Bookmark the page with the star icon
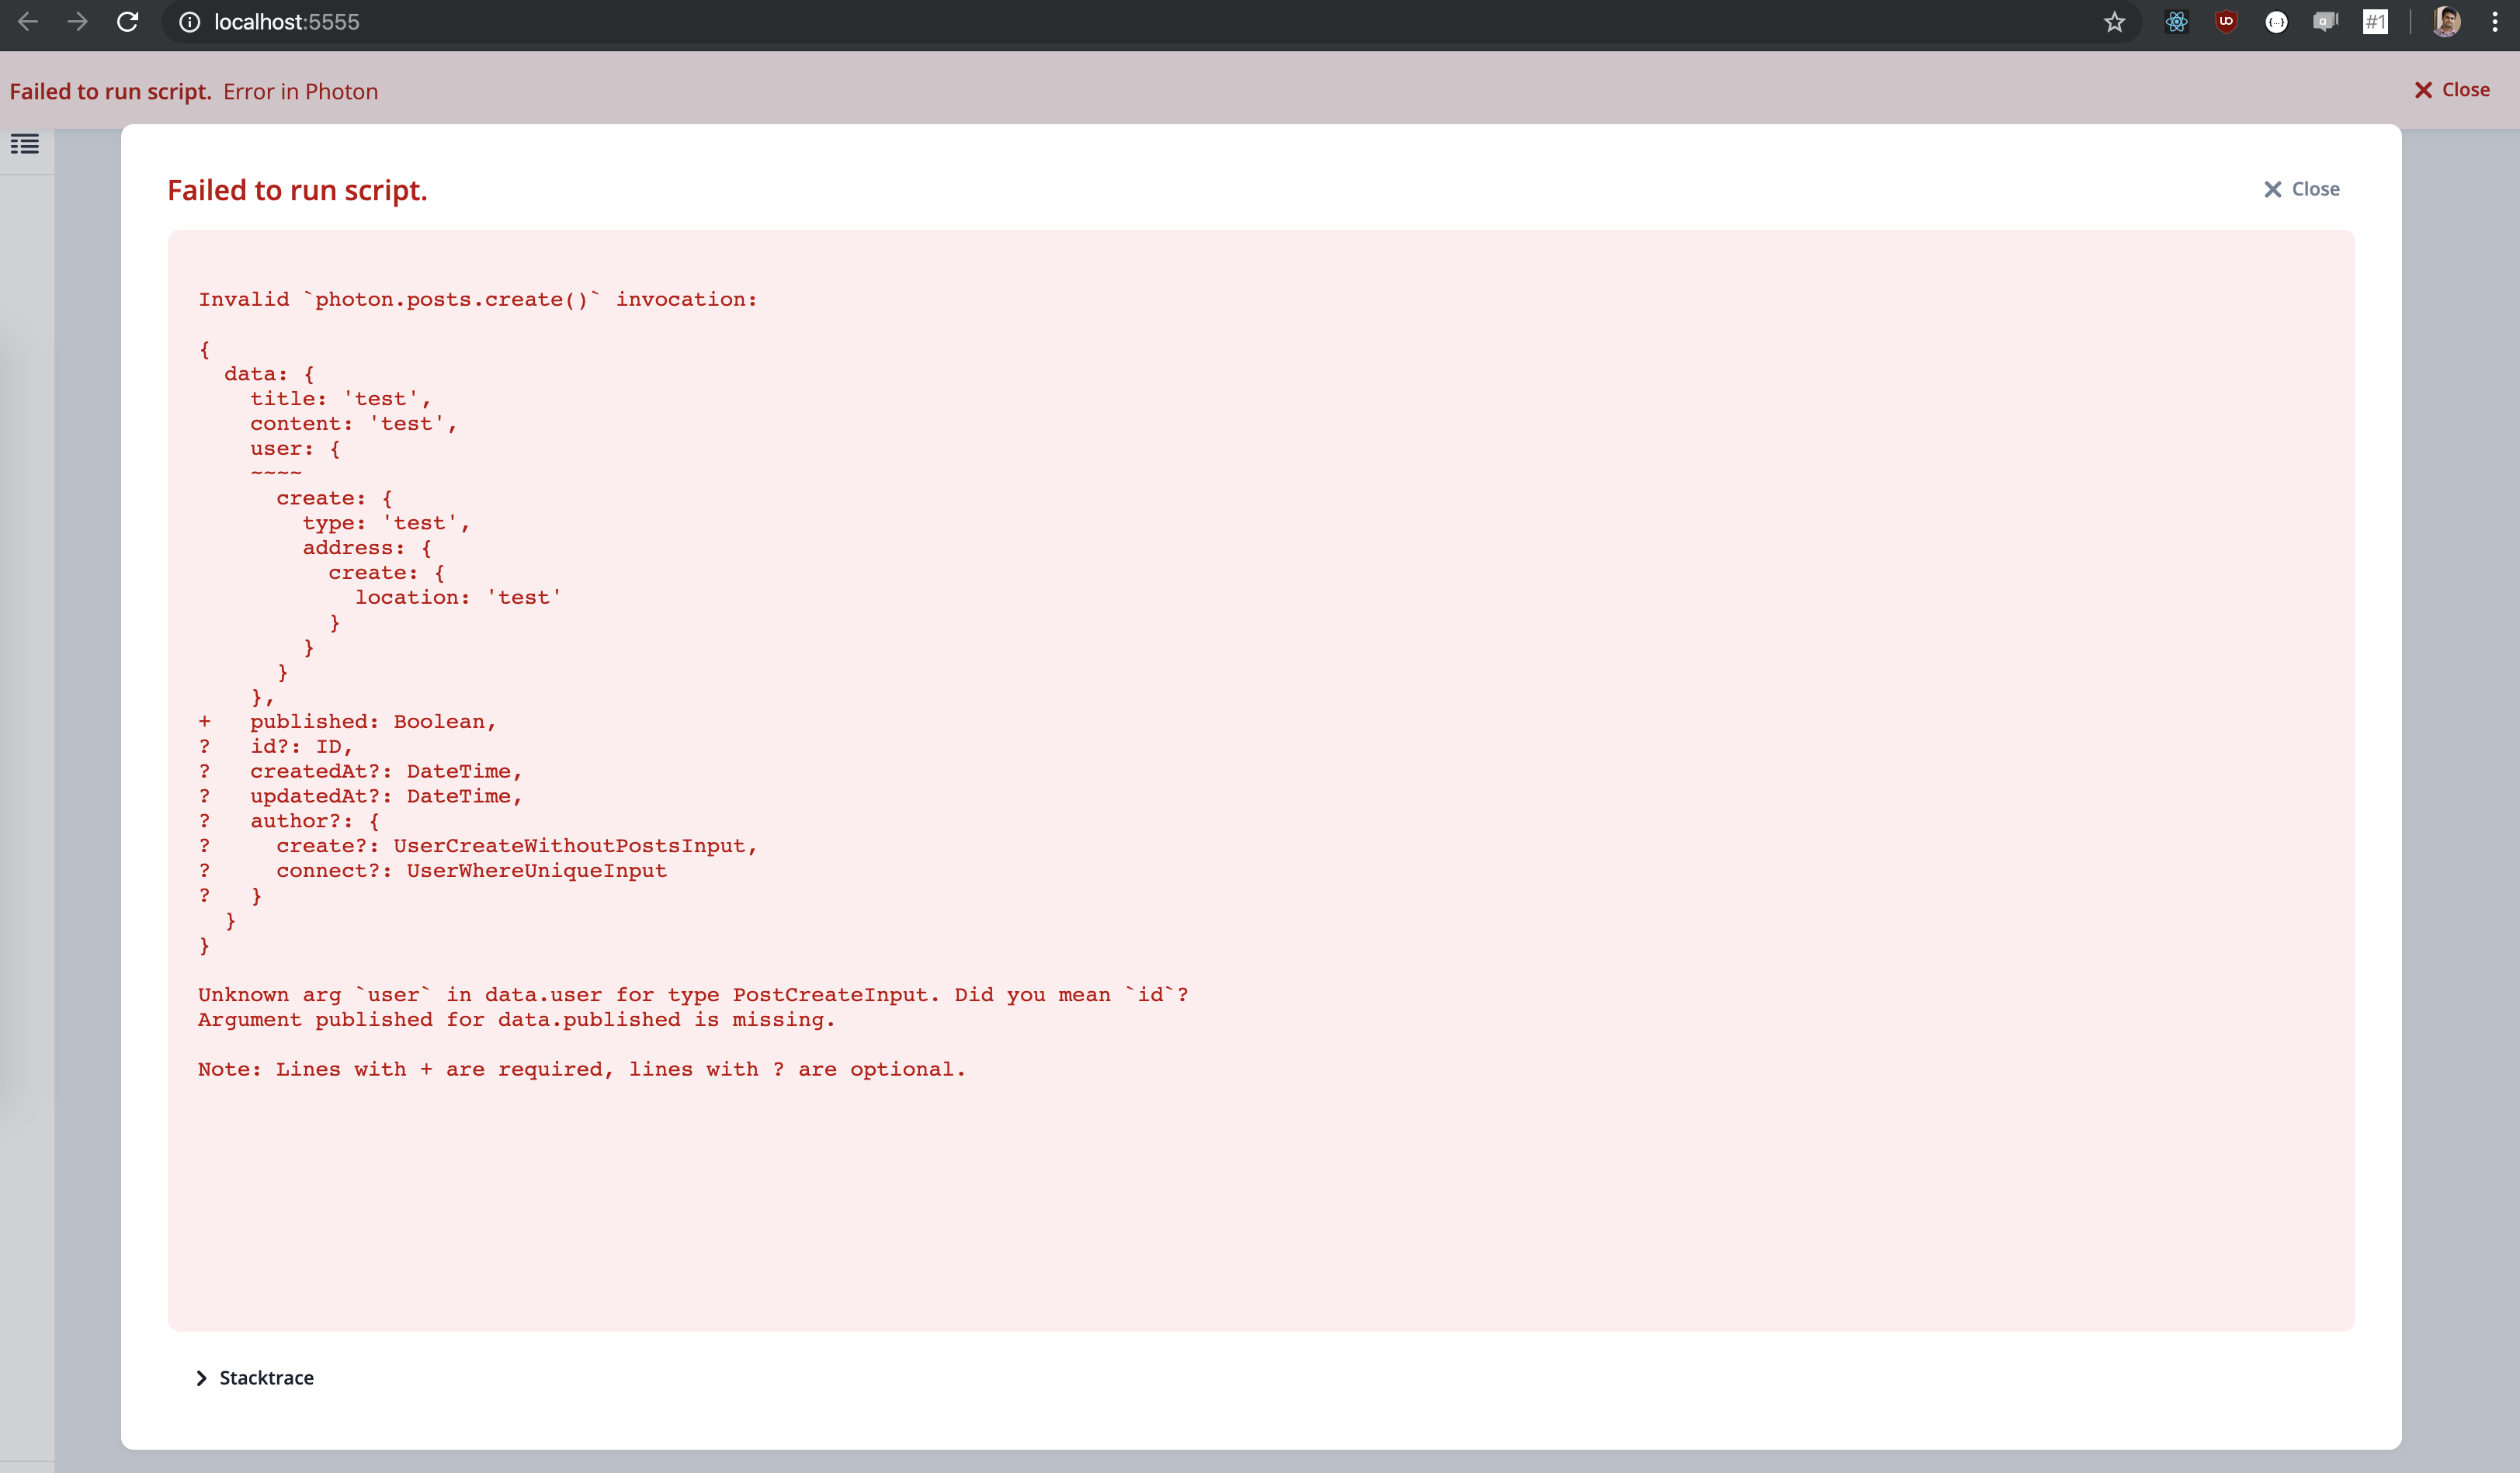 point(2114,21)
